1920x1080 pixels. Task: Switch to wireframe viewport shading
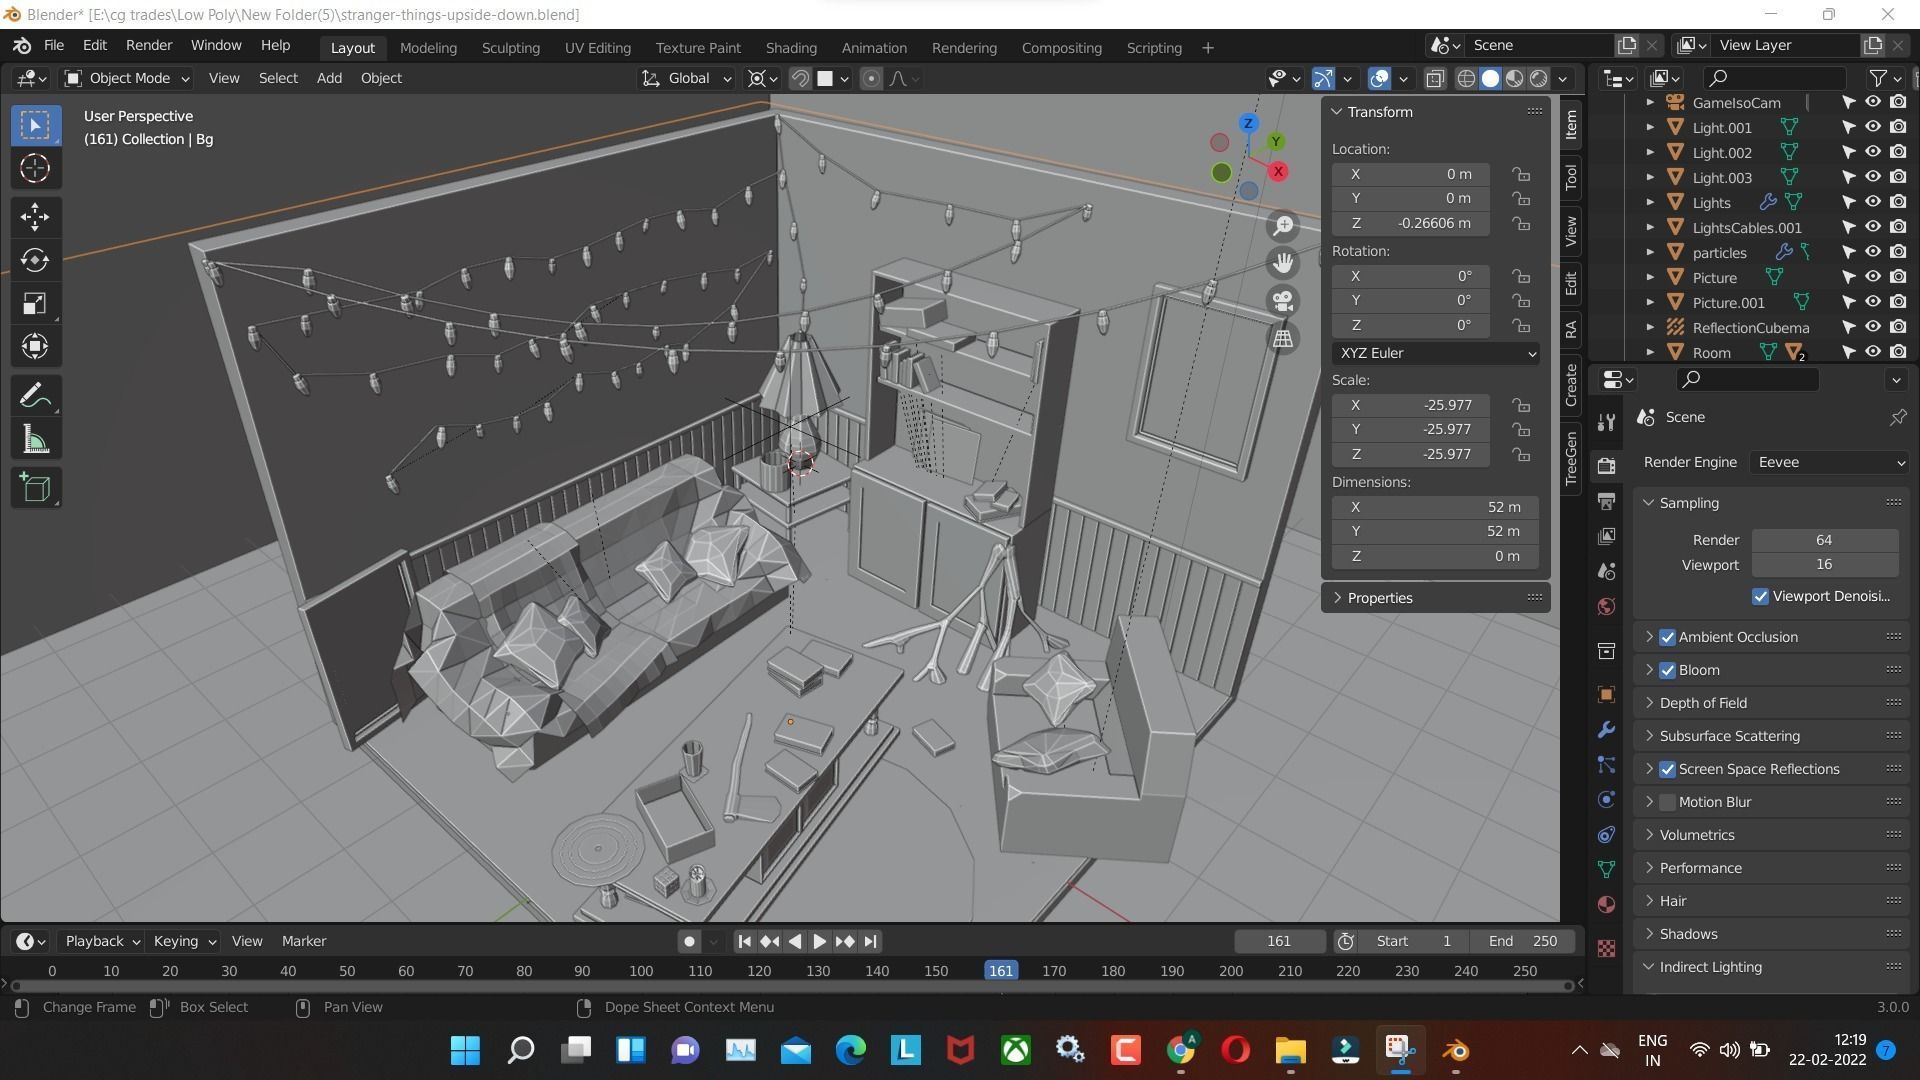point(1466,78)
